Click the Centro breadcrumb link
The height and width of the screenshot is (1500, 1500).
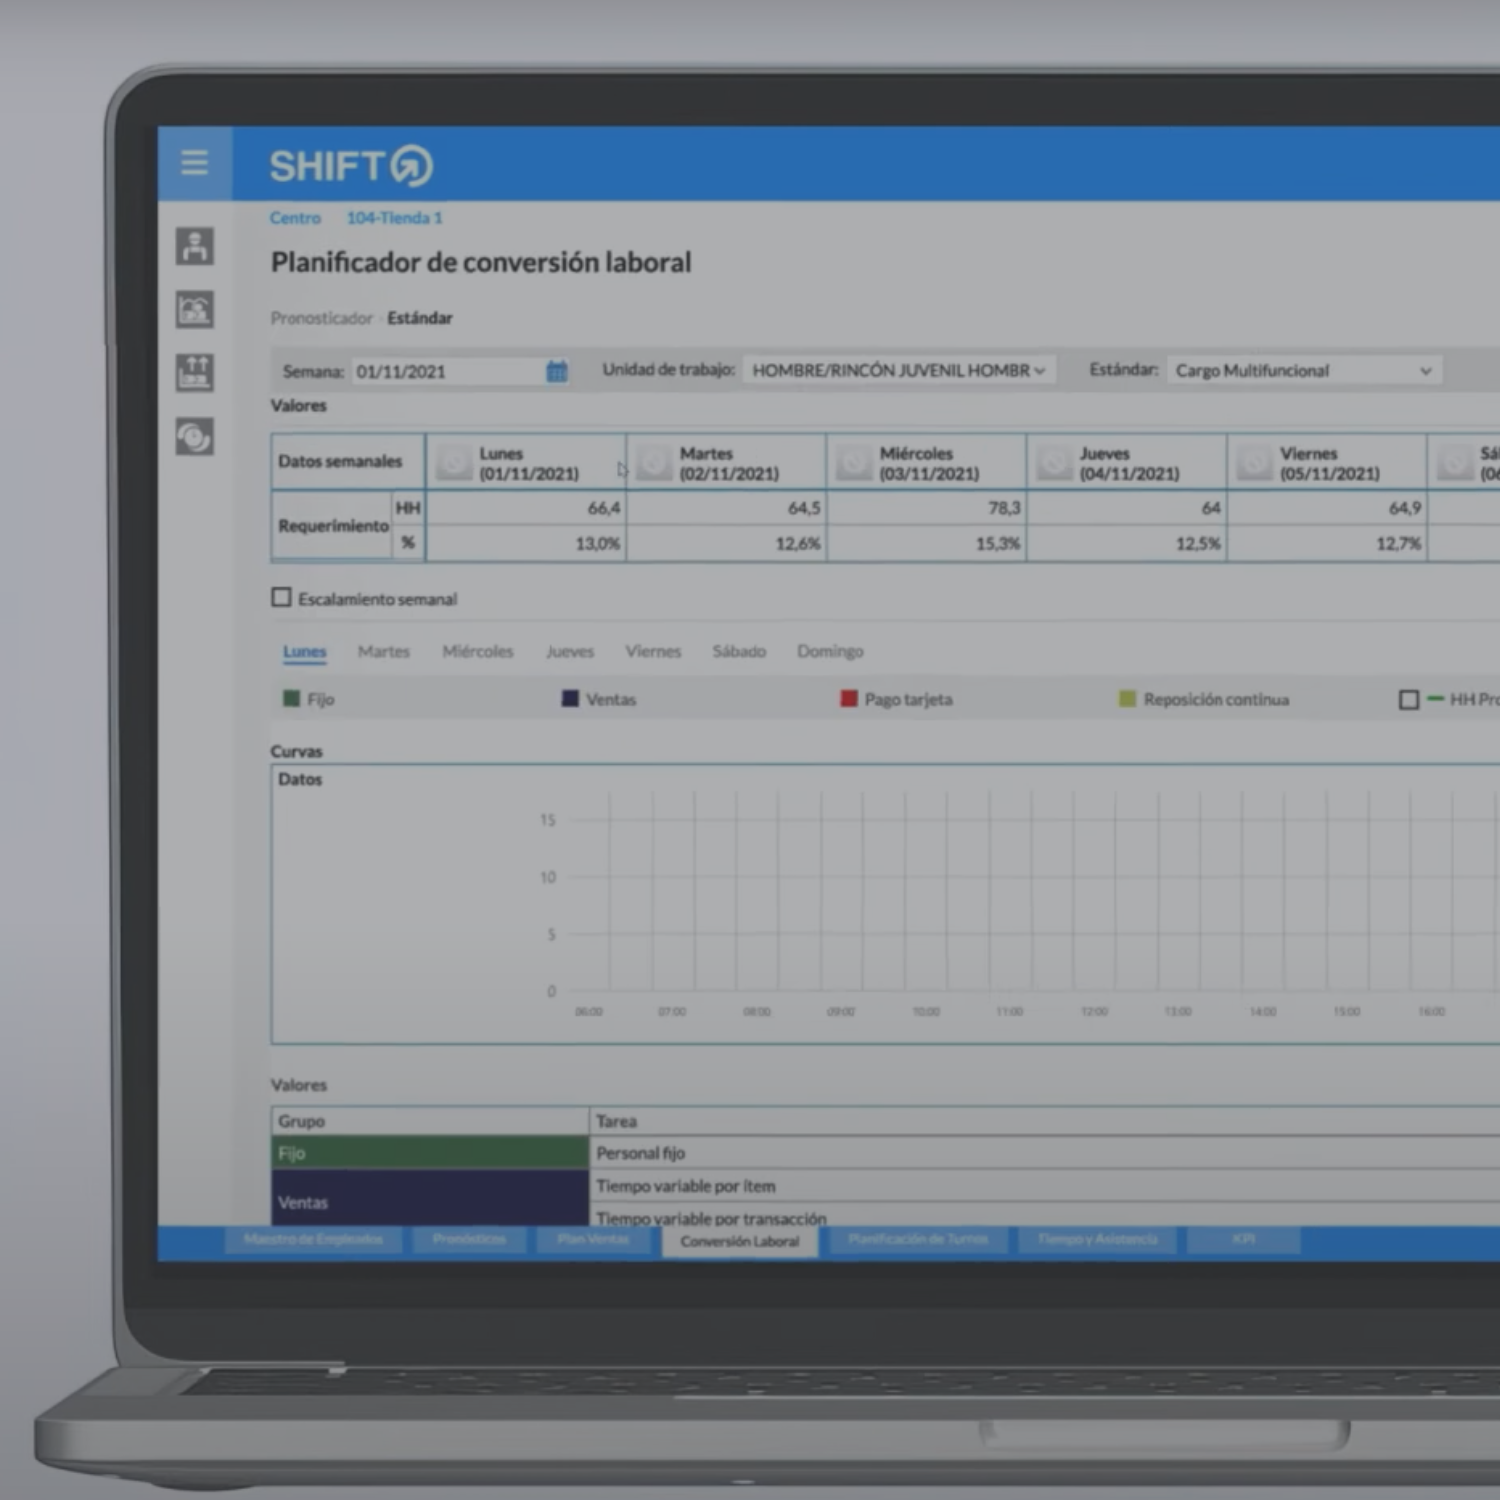[295, 218]
